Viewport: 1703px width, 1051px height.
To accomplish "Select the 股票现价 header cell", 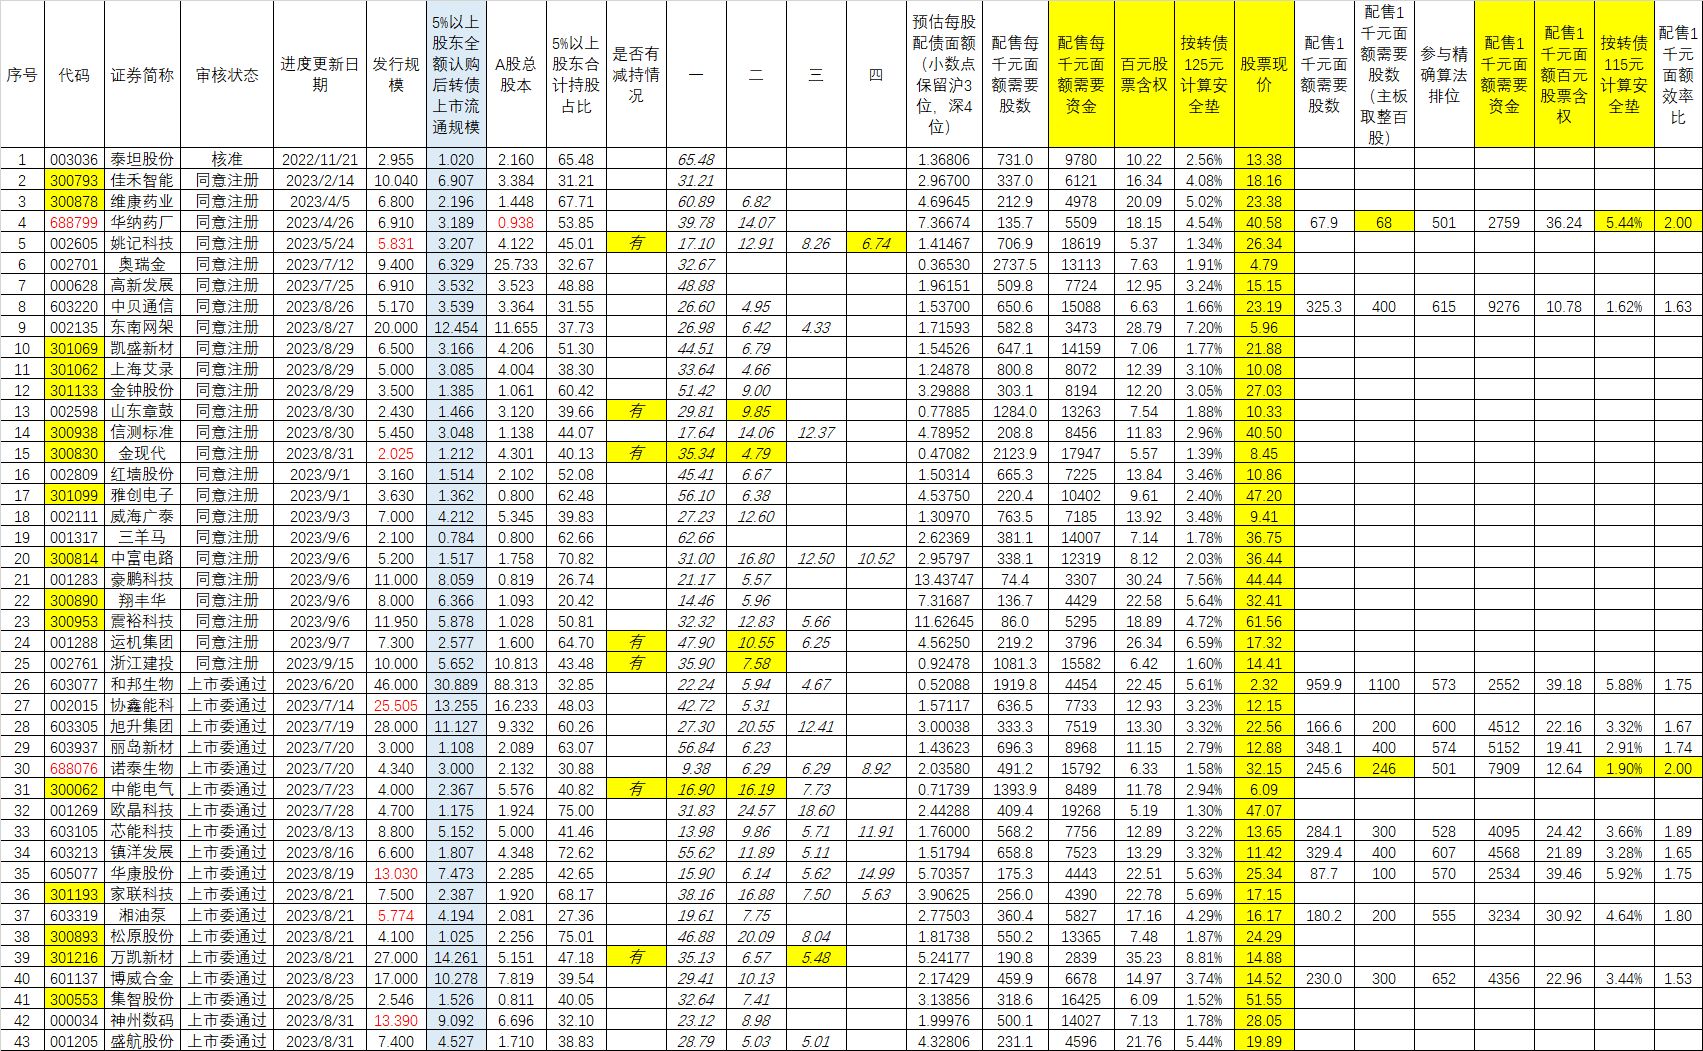I will 1264,75.
